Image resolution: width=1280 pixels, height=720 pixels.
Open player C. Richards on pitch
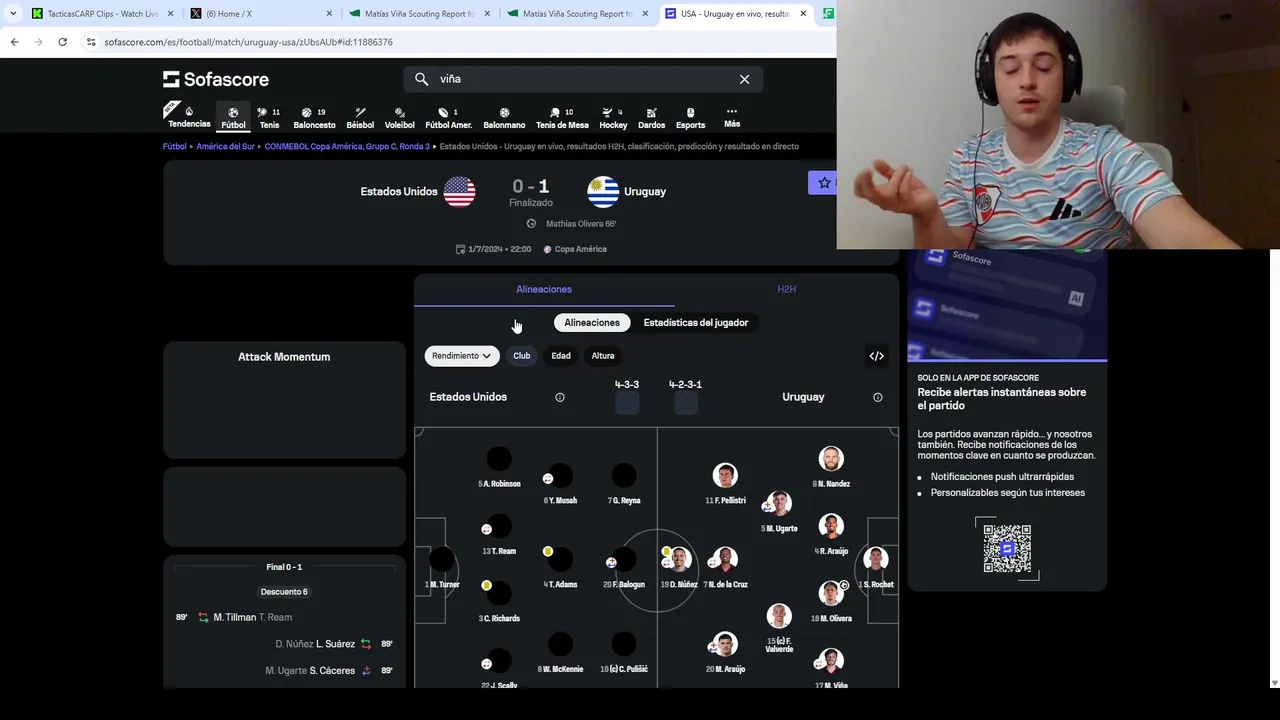(x=499, y=601)
